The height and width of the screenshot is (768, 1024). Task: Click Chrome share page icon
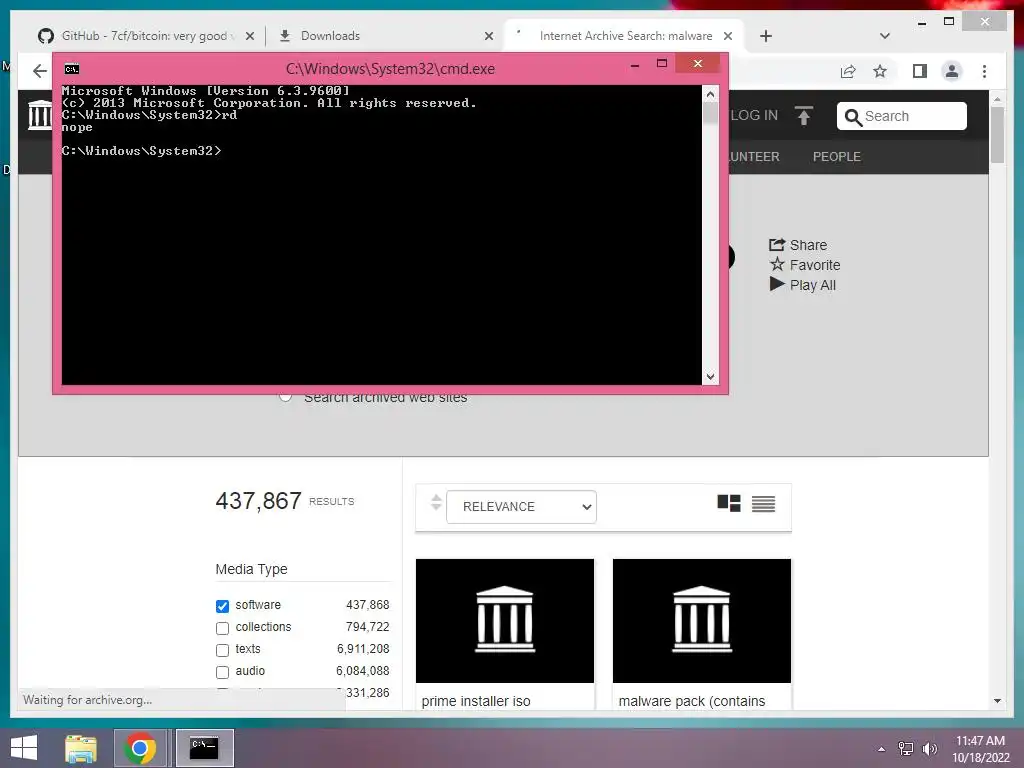848,71
